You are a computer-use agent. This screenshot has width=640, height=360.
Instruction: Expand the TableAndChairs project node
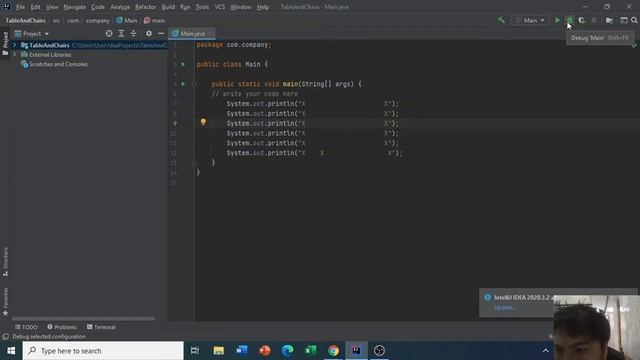coord(15,45)
